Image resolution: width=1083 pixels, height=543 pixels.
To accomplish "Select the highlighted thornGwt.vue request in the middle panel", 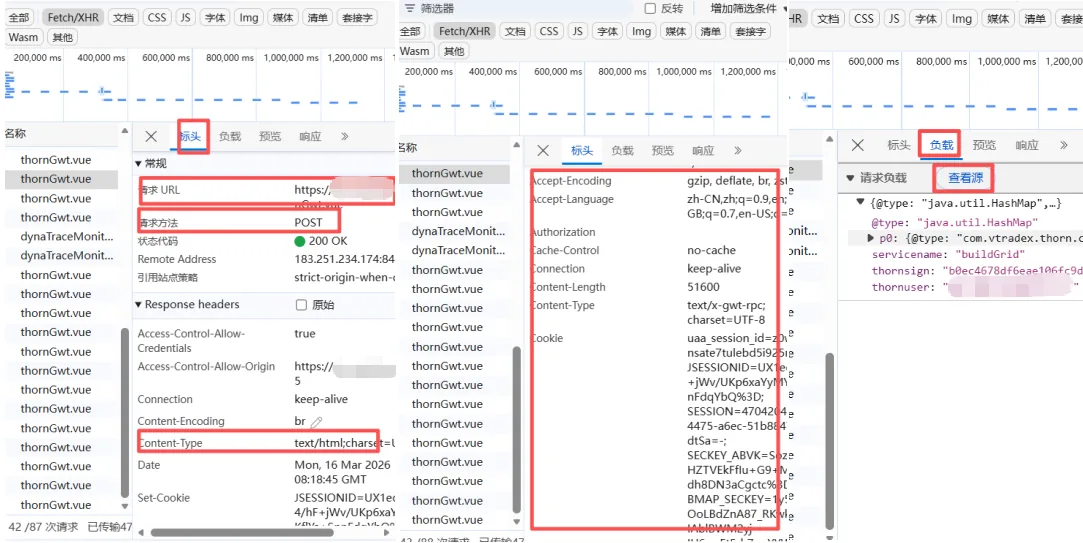I will (x=454, y=173).
